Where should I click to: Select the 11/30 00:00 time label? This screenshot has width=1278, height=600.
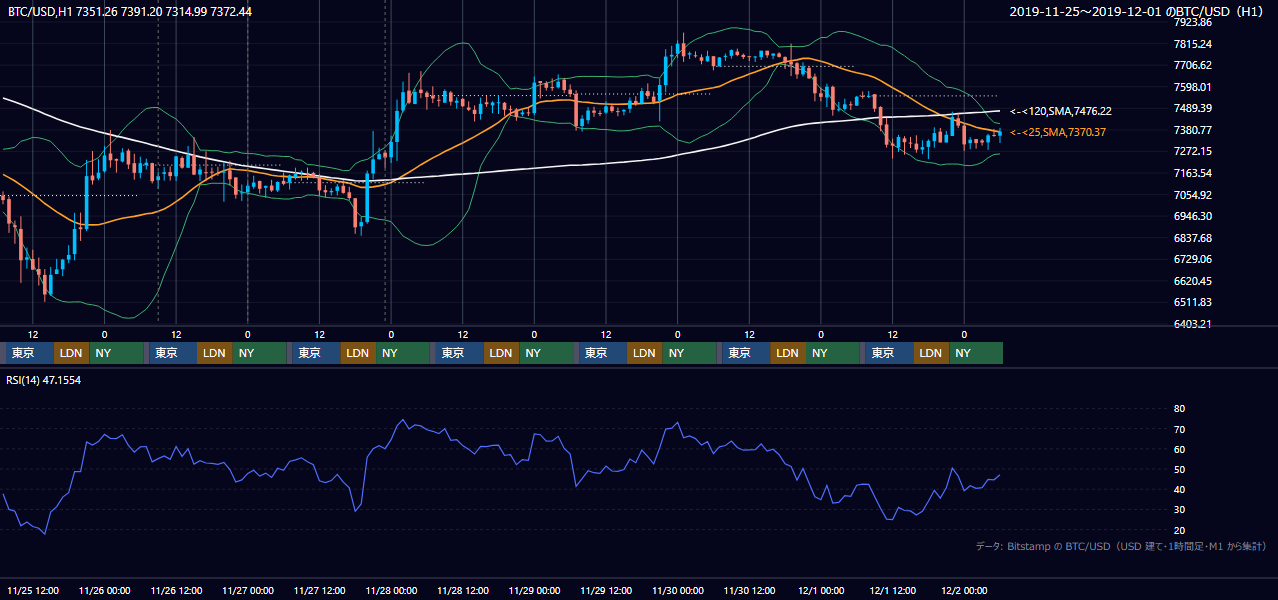(678, 590)
